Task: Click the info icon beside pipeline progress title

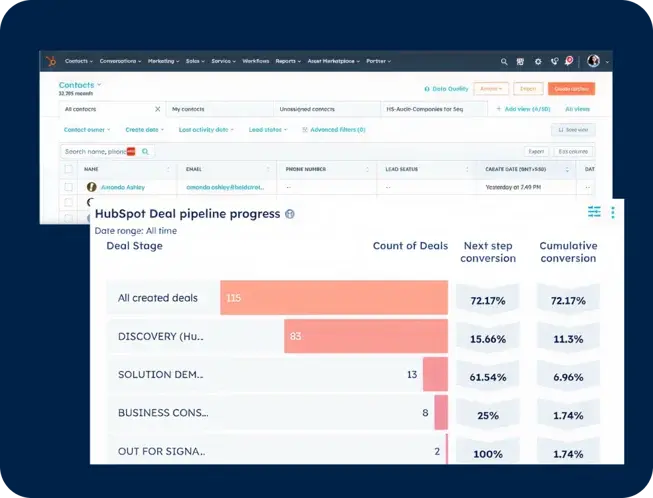Action: coord(290,214)
